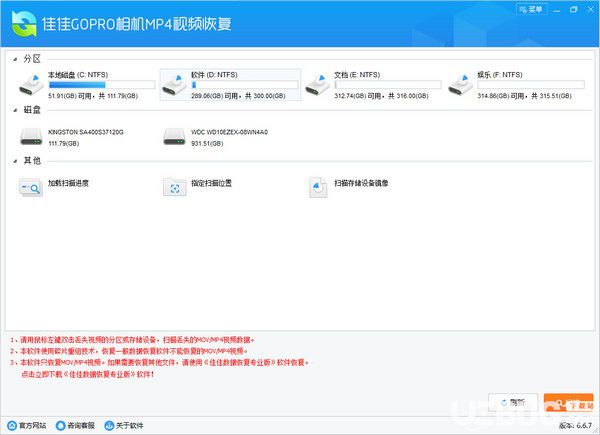Select the 娱乐 F: NTFS partition icon

pyautogui.click(x=461, y=85)
